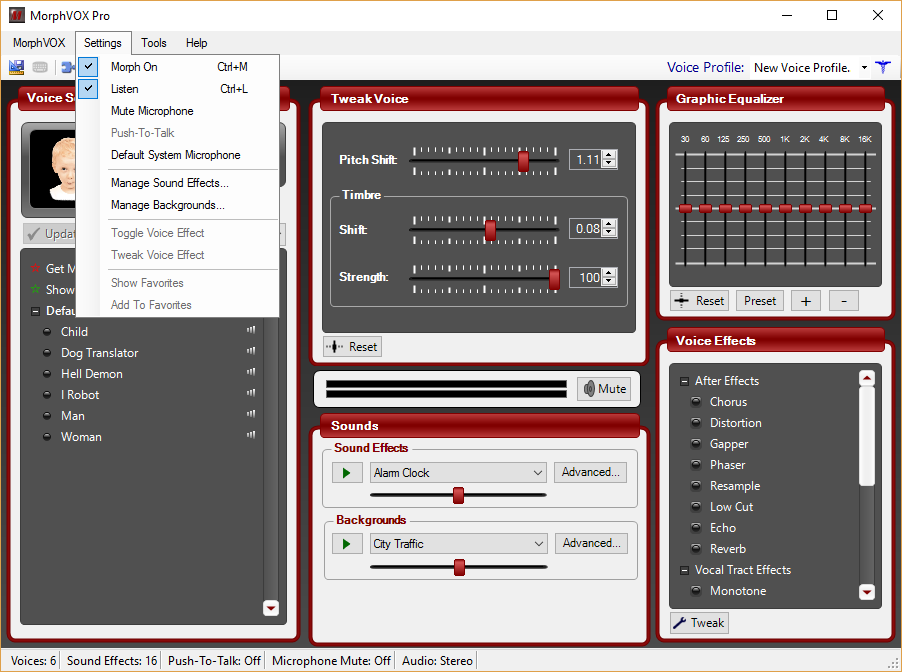The height and width of the screenshot is (672, 902).
Task: Collapse the After Effects tree group
Action: click(x=684, y=381)
